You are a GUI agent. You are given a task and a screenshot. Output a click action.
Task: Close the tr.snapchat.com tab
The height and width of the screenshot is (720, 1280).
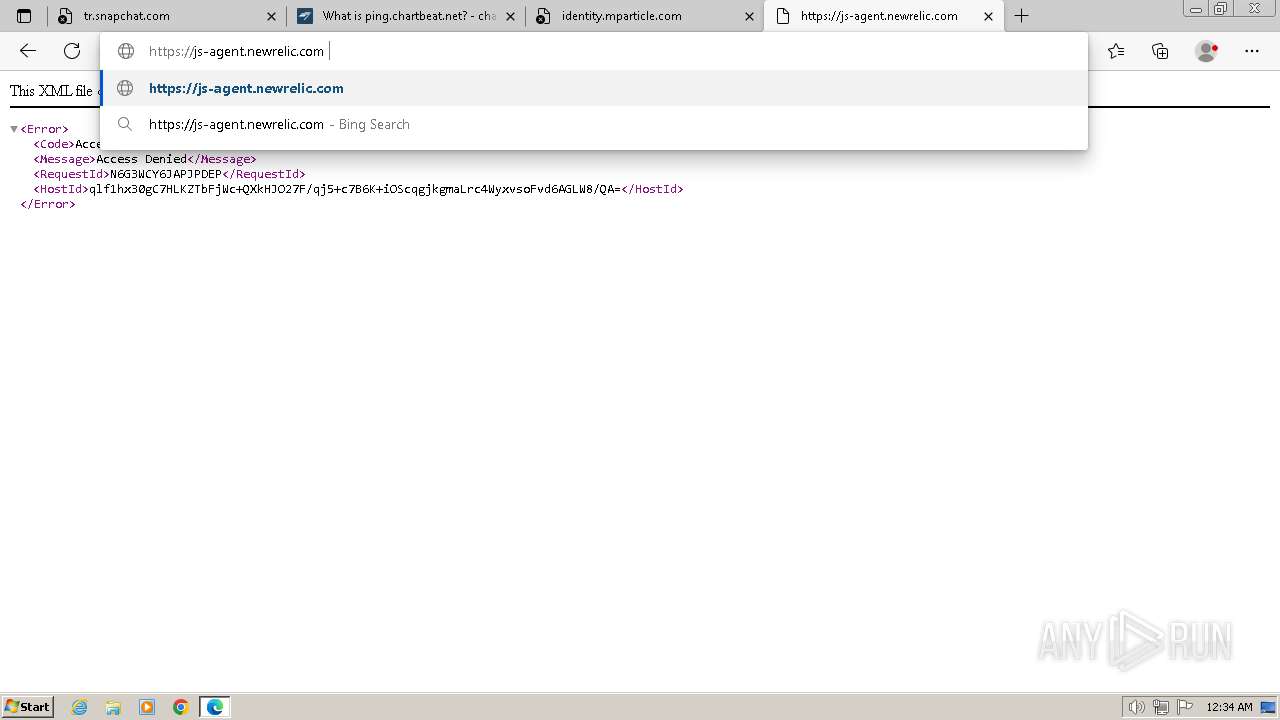tap(271, 16)
